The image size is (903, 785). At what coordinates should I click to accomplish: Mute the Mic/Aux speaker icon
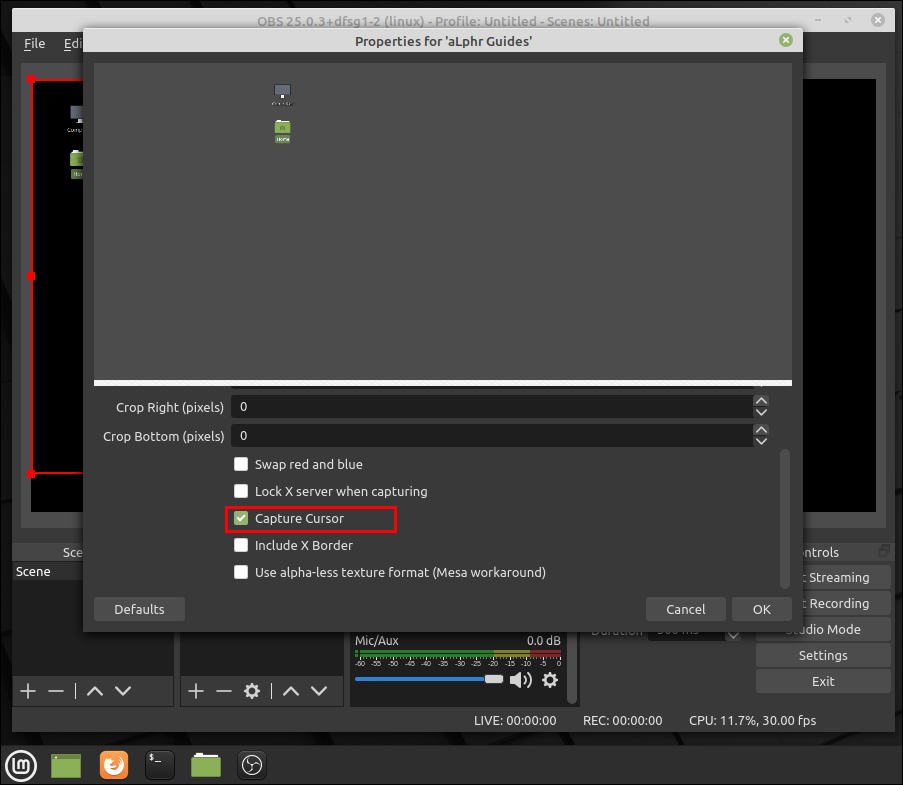[x=521, y=680]
